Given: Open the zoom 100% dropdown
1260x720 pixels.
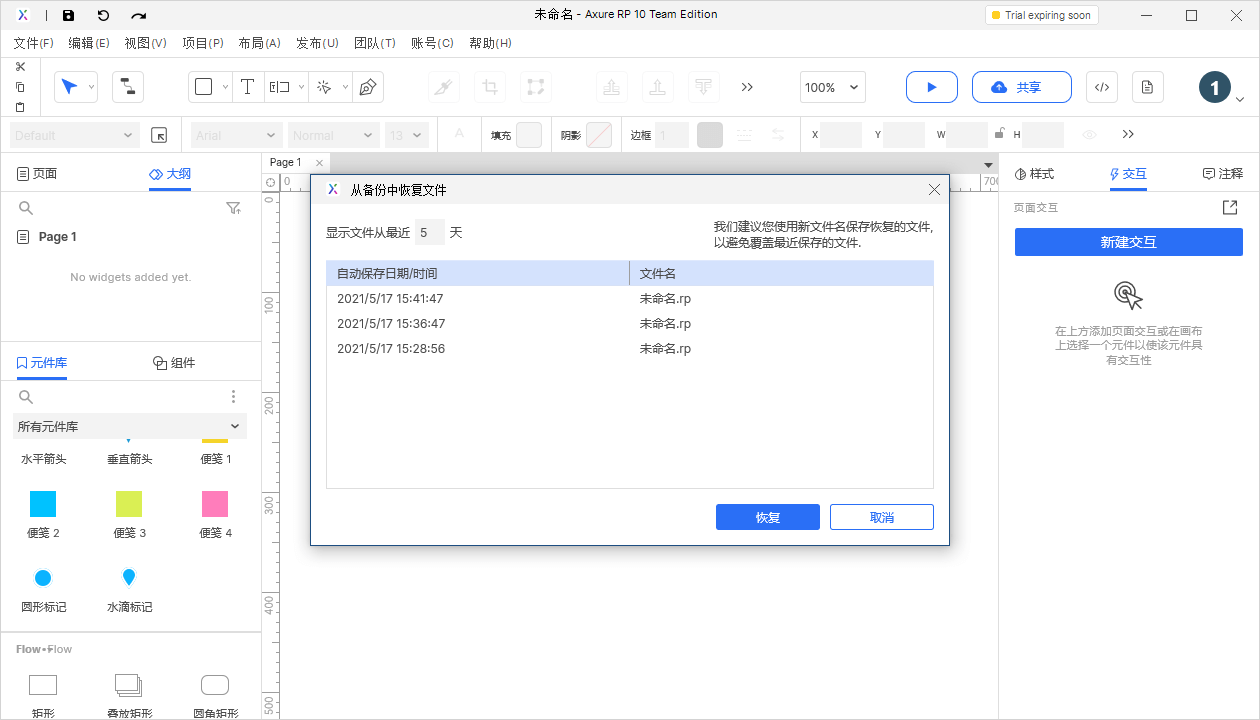Looking at the screenshot, I should click(x=833, y=87).
